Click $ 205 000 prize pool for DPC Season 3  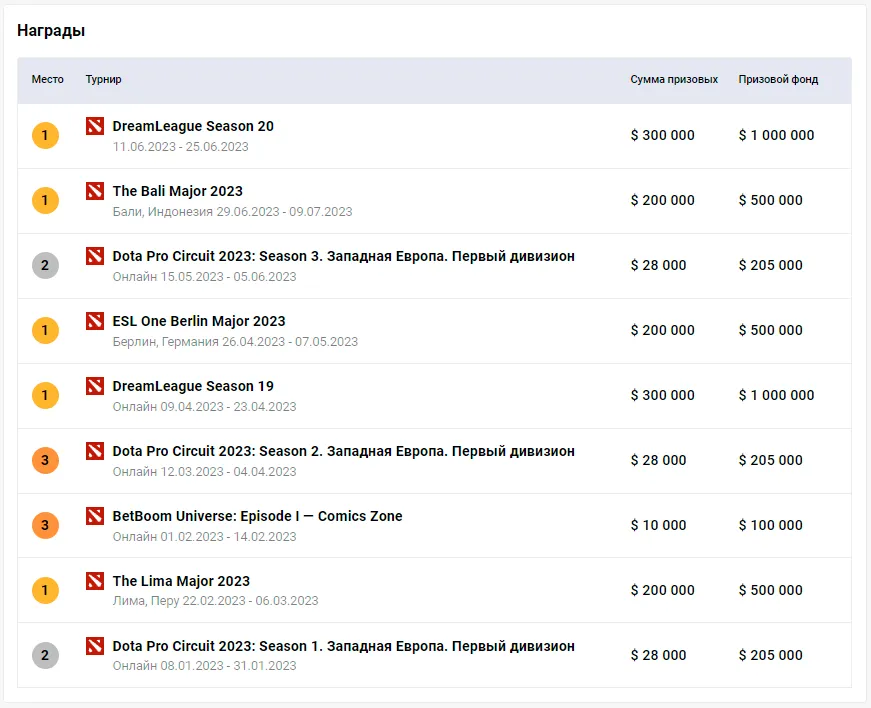771,265
